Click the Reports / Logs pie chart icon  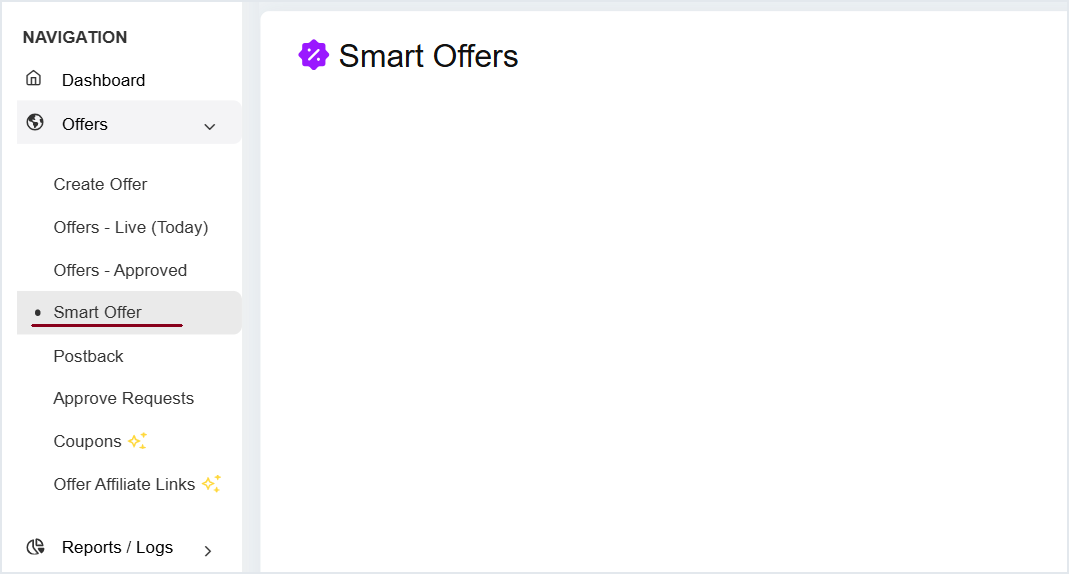pos(35,546)
